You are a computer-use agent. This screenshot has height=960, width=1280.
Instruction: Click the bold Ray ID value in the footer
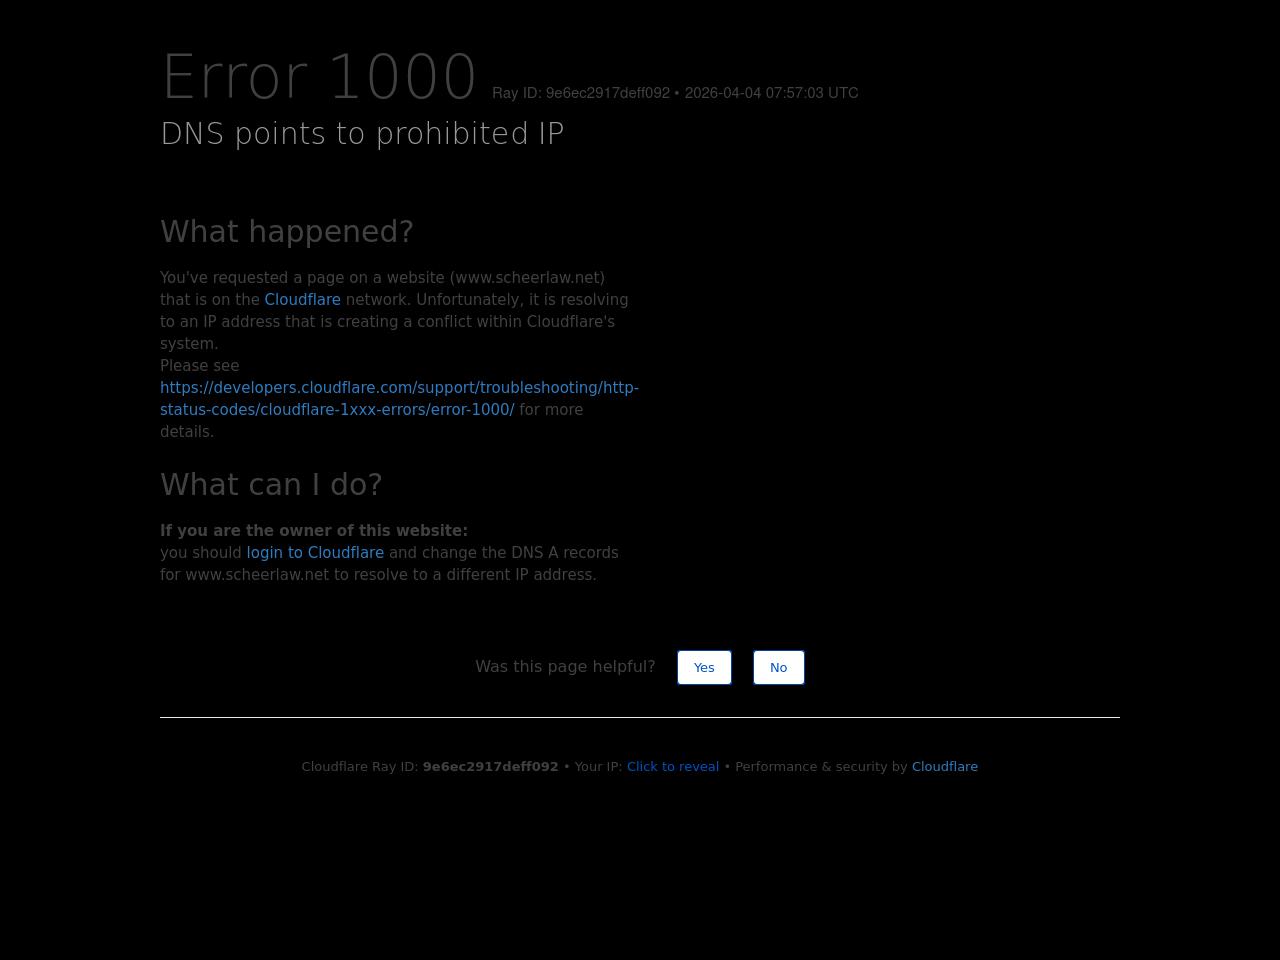490,767
